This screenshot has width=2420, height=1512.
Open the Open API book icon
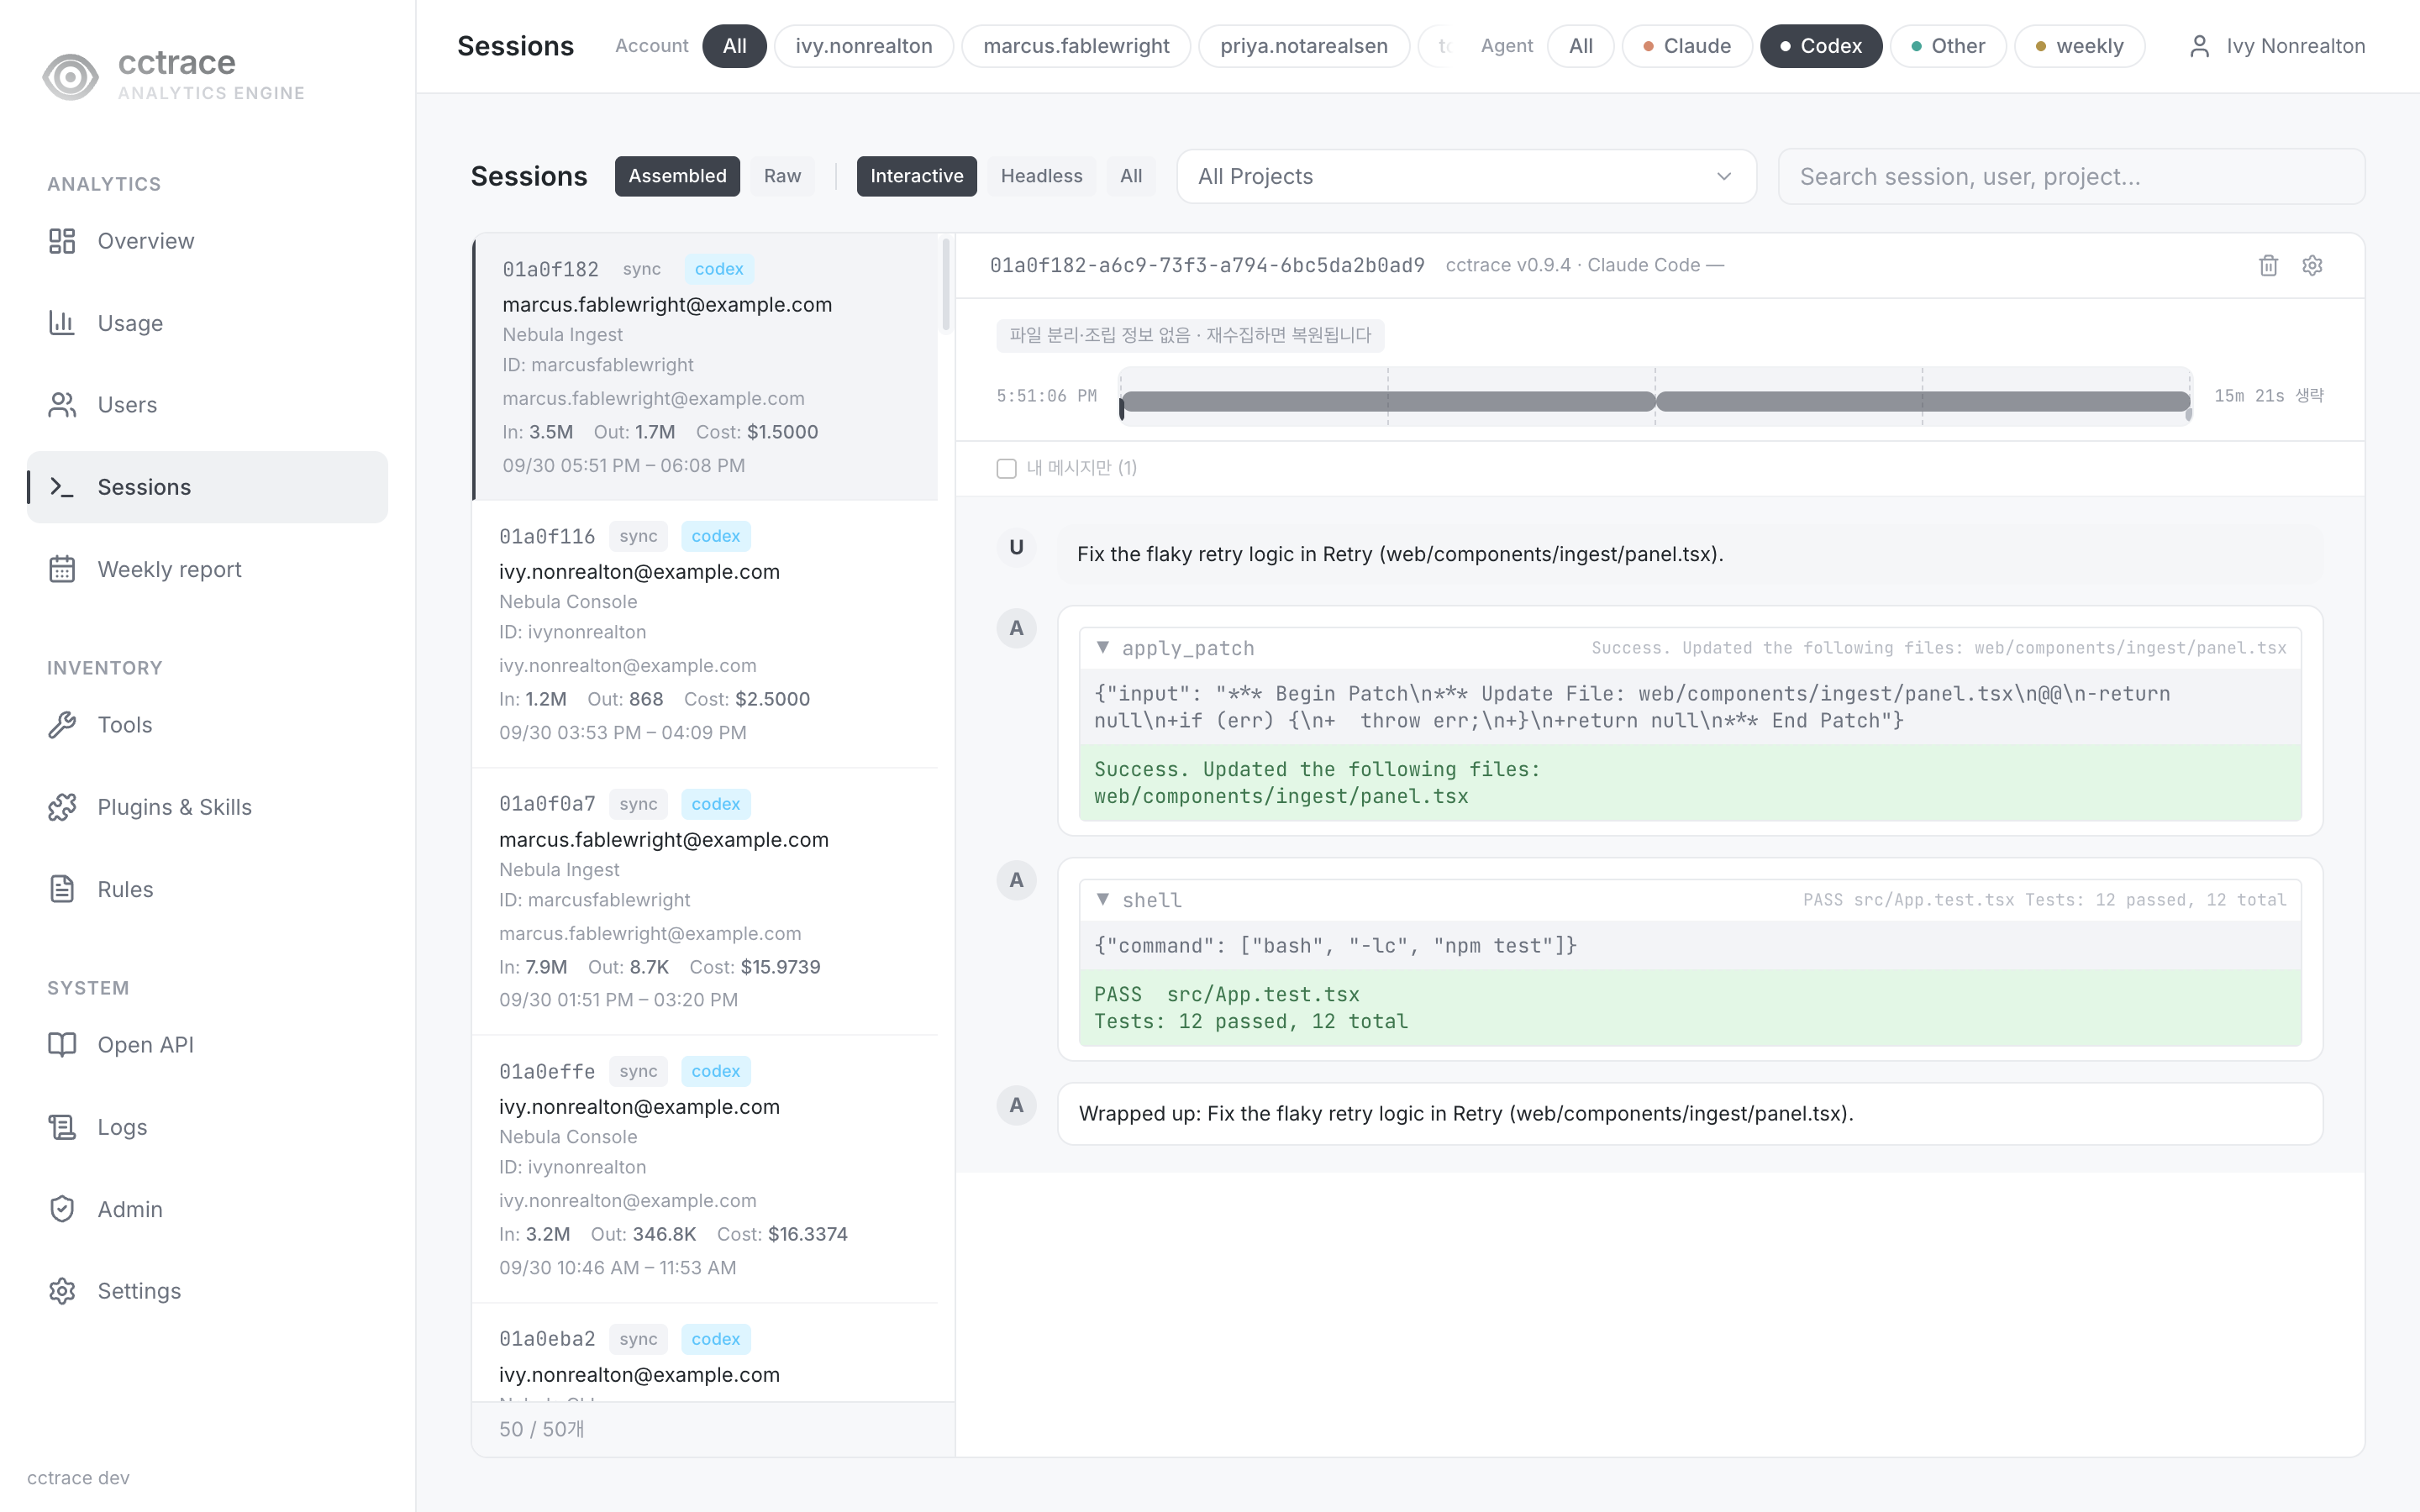point(62,1045)
